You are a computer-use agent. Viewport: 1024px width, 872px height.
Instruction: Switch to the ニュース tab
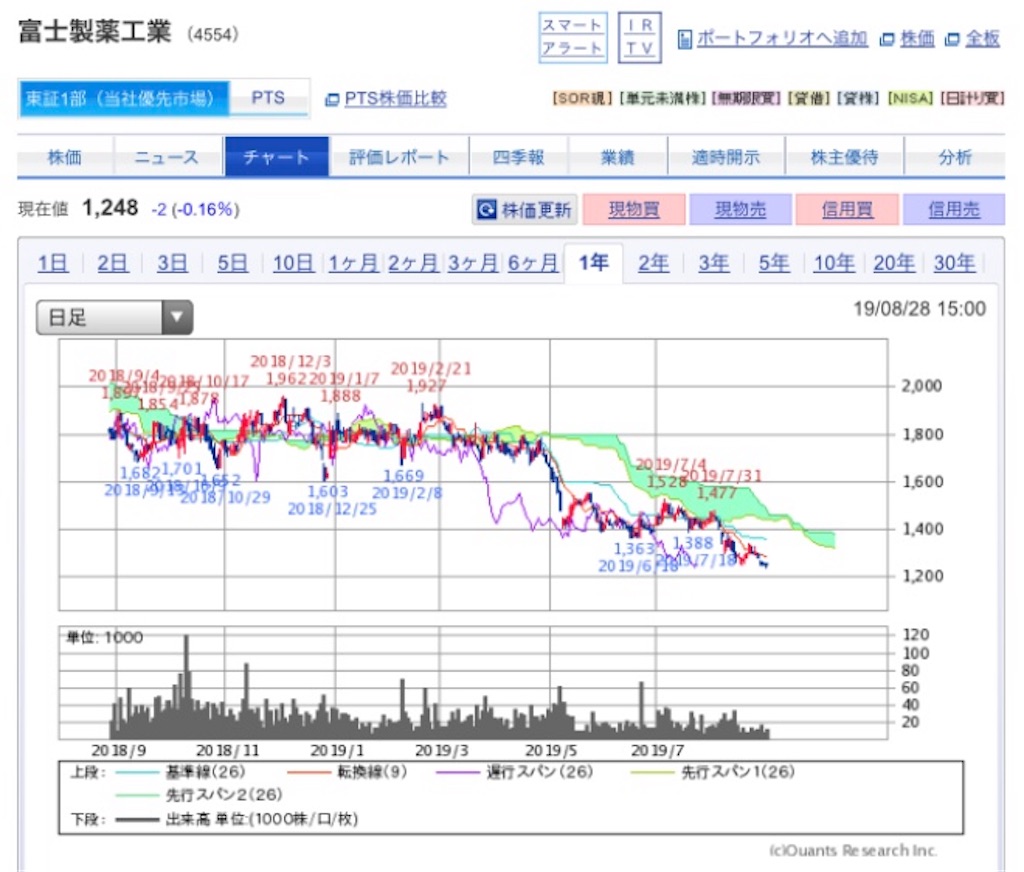[x=167, y=157]
